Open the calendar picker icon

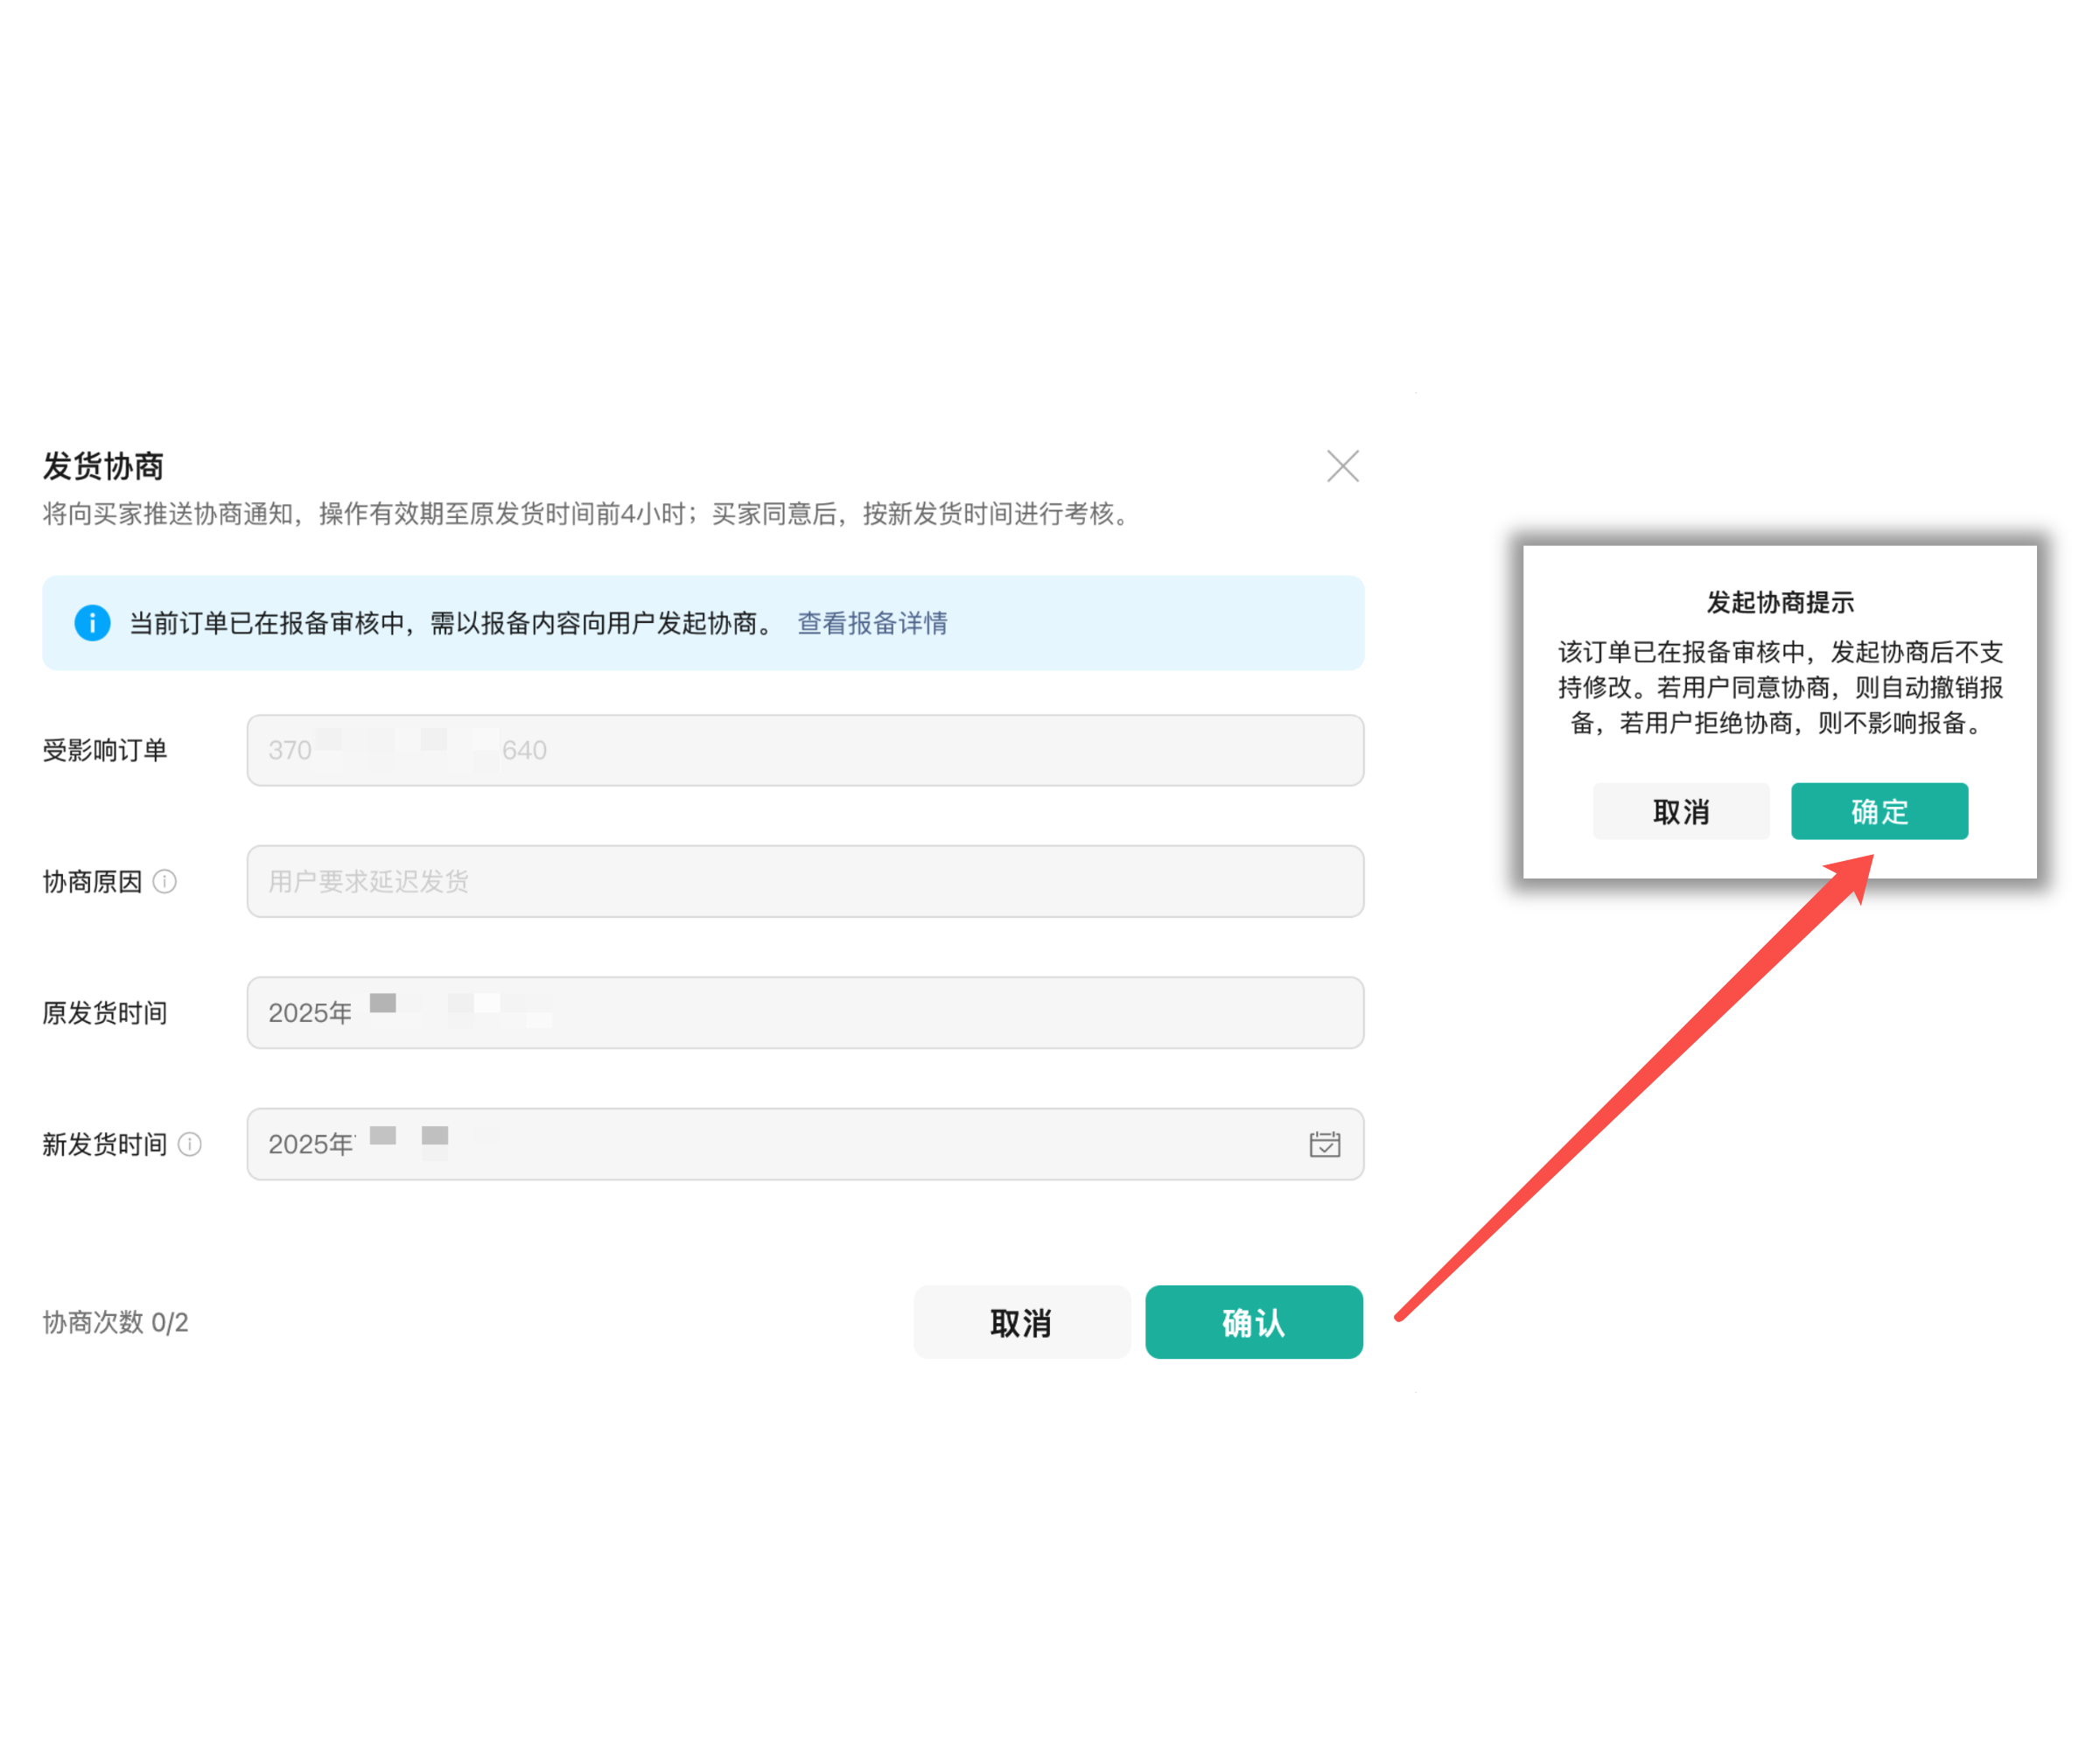[1324, 1144]
